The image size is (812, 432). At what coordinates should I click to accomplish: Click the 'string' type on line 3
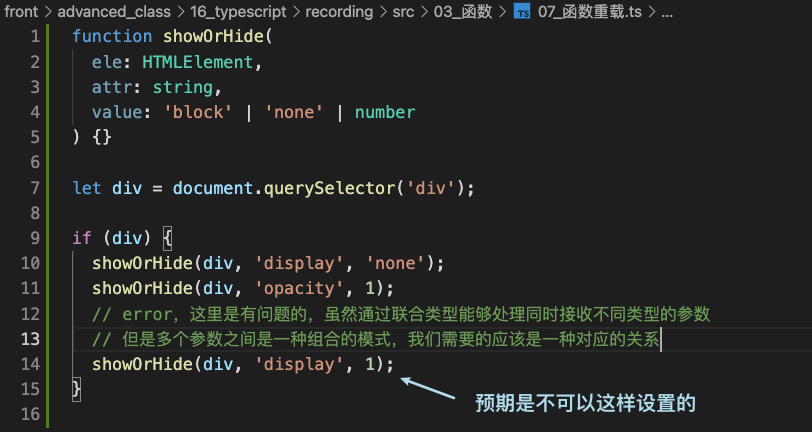pyautogui.click(x=182, y=88)
